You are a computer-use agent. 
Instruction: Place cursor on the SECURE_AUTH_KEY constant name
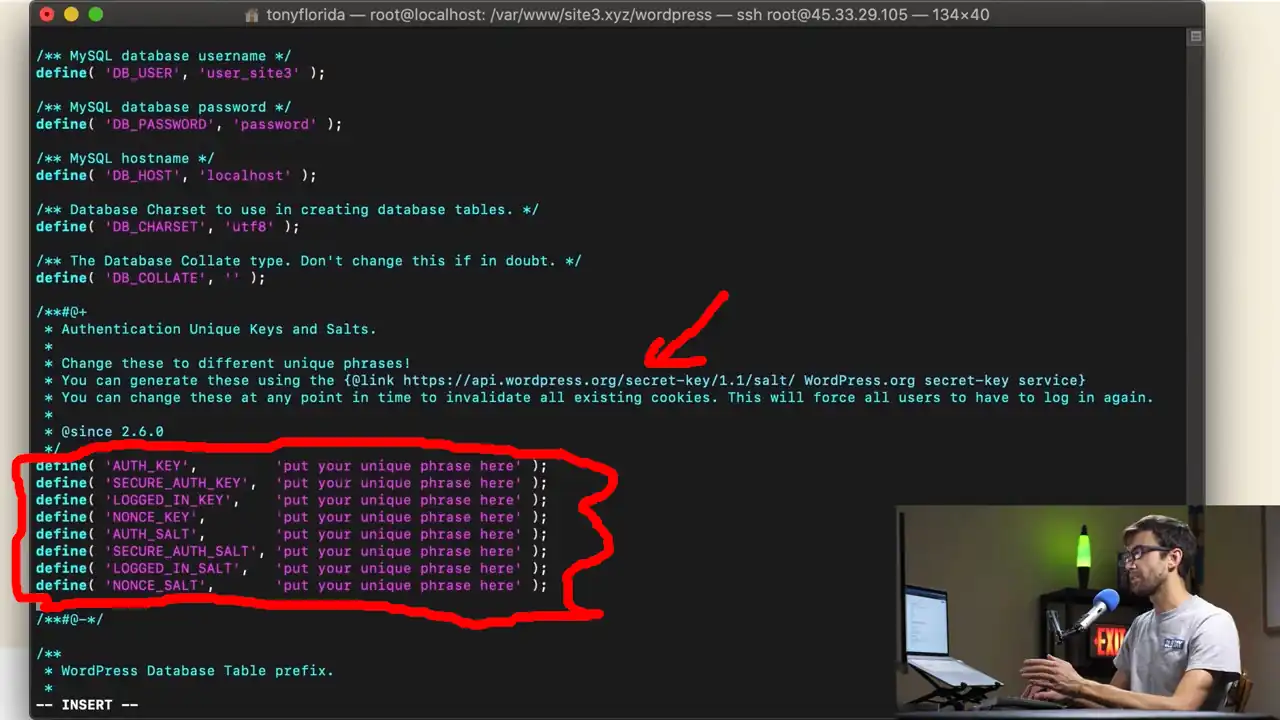coord(176,483)
